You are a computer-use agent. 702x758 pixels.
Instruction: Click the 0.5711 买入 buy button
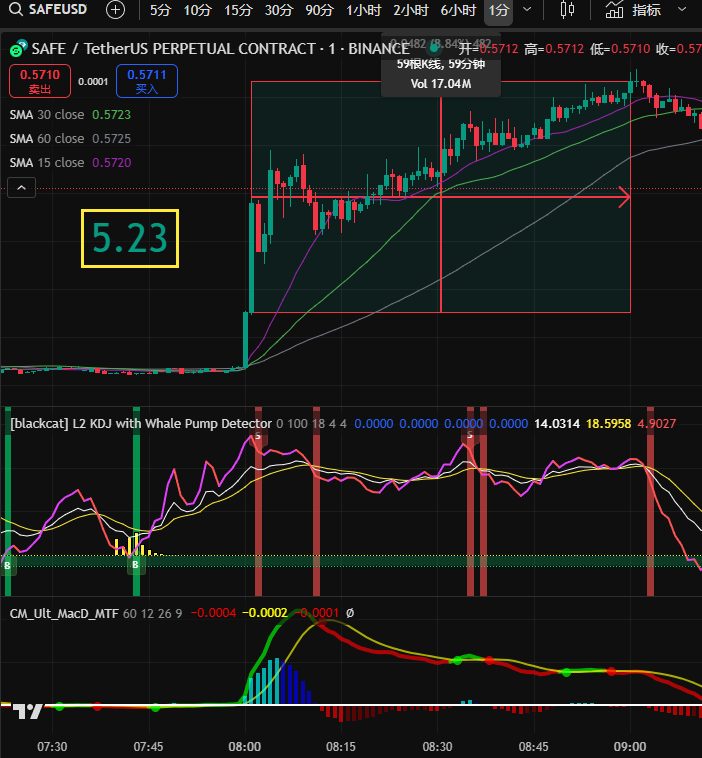click(146, 81)
